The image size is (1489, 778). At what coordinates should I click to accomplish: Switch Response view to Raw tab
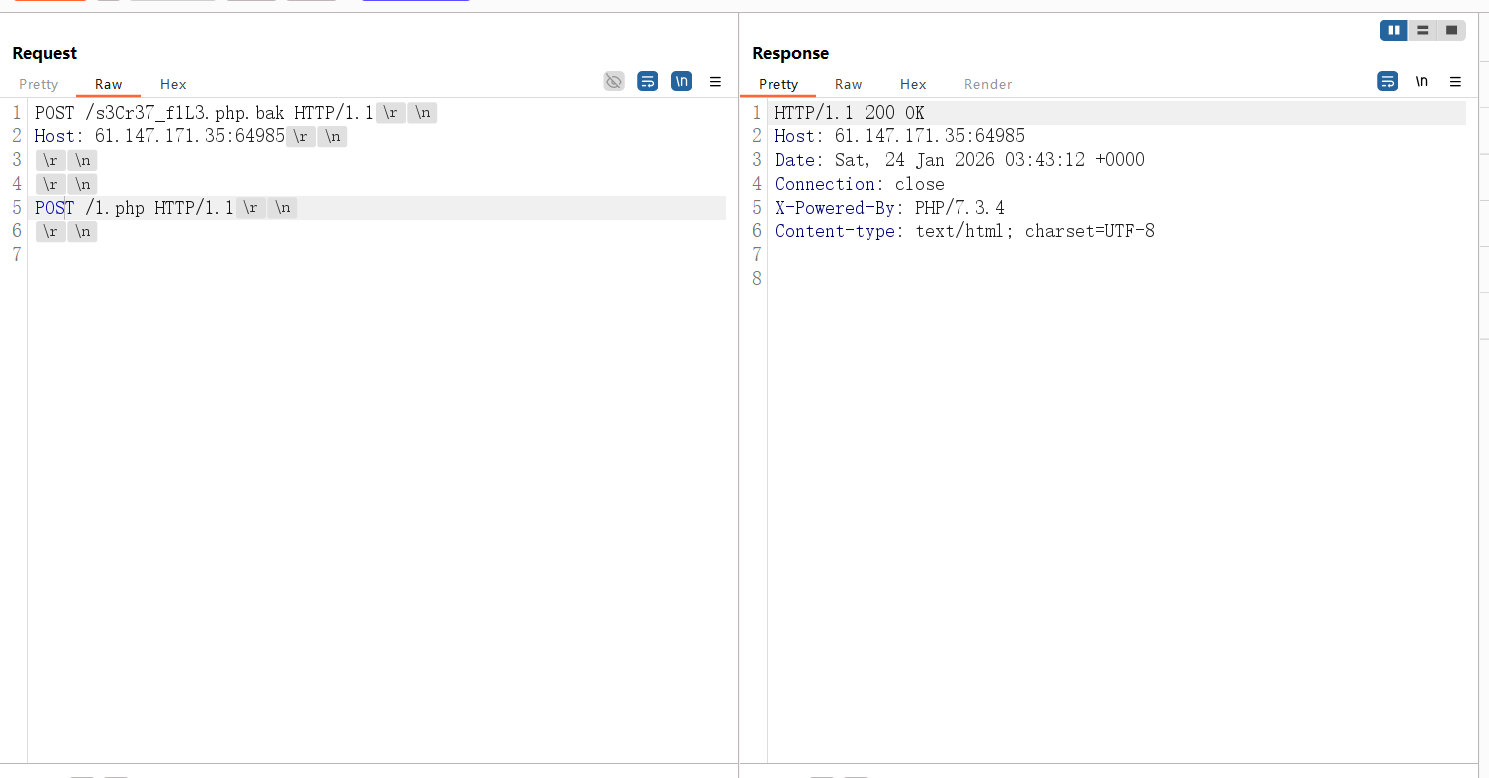(x=848, y=84)
